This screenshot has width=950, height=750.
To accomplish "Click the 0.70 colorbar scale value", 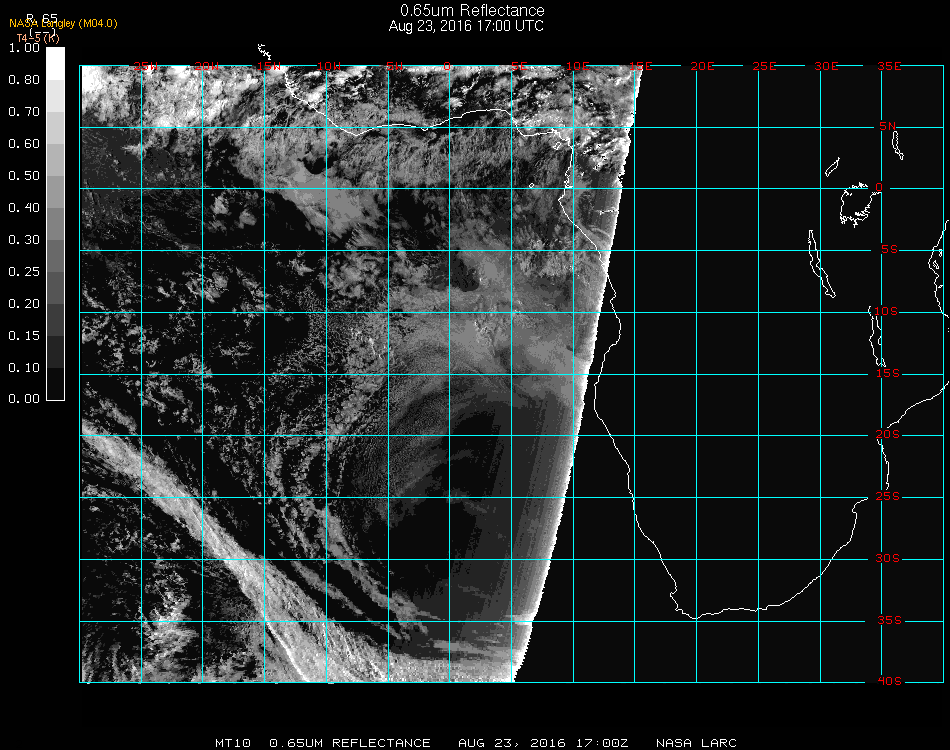I will click(24, 112).
